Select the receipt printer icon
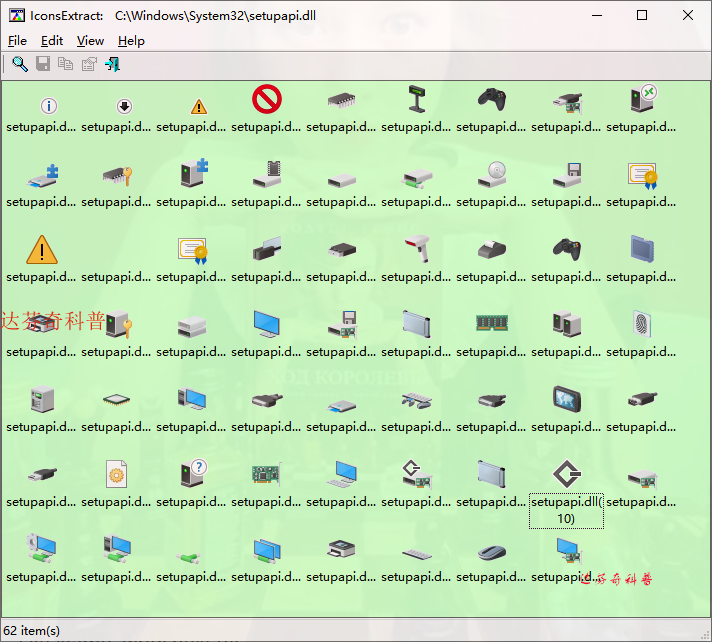This screenshot has height=642, width=712. [x=492, y=249]
